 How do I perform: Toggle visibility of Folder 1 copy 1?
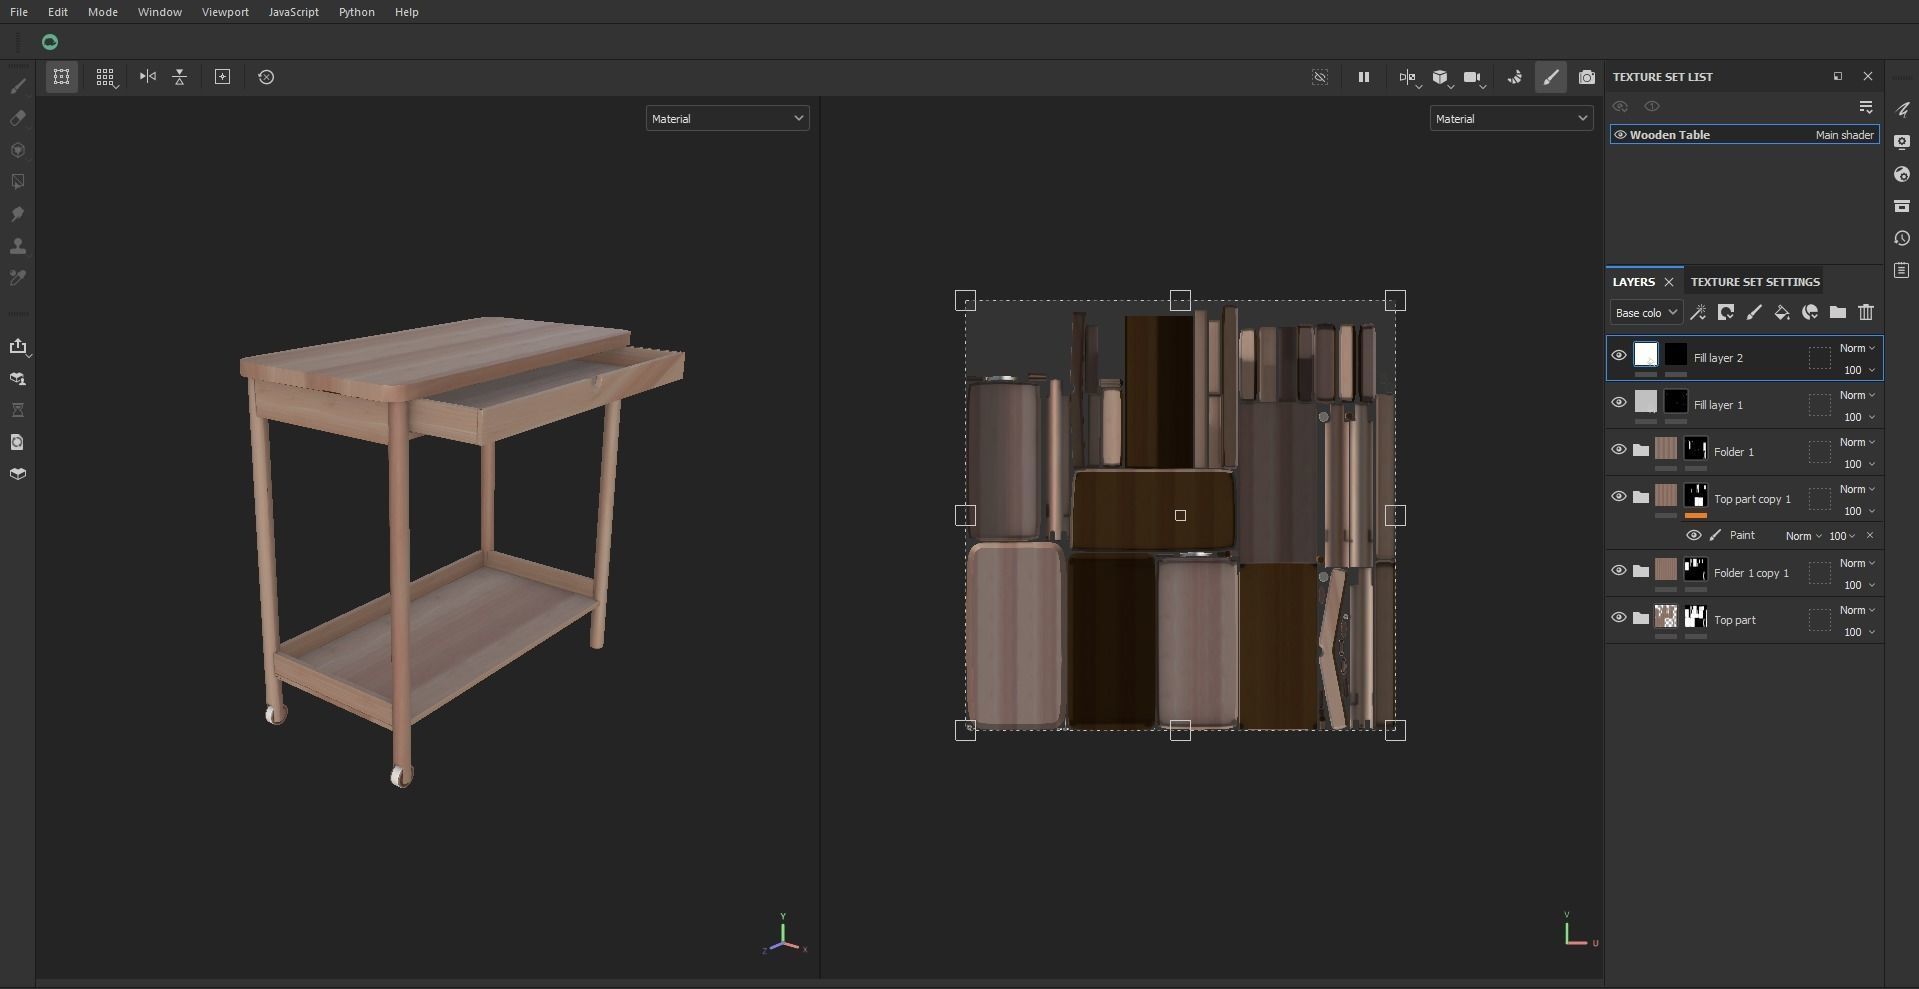tap(1619, 570)
